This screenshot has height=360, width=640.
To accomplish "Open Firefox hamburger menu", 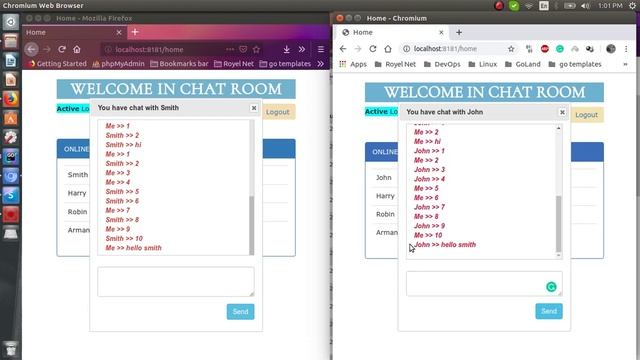I will point(321,49).
